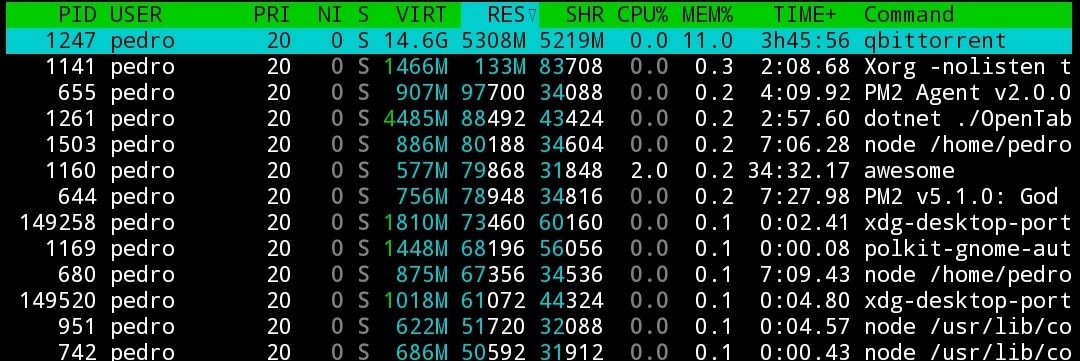Click the 11.0 MEM% value
Image resolution: width=1080 pixels, height=361 pixels.
click(x=707, y=41)
